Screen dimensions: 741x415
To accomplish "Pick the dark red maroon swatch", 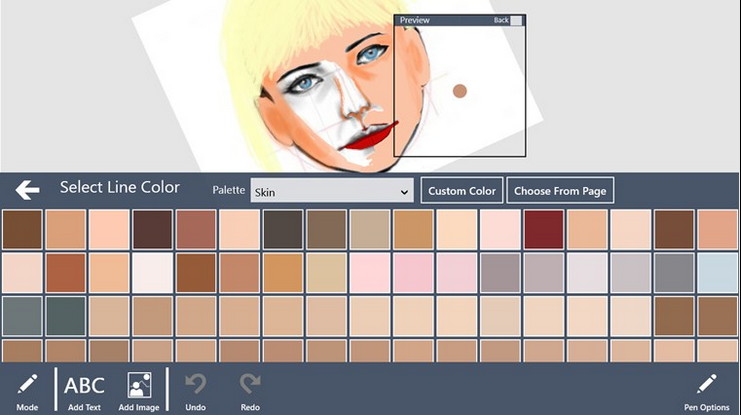I will pos(544,229).
